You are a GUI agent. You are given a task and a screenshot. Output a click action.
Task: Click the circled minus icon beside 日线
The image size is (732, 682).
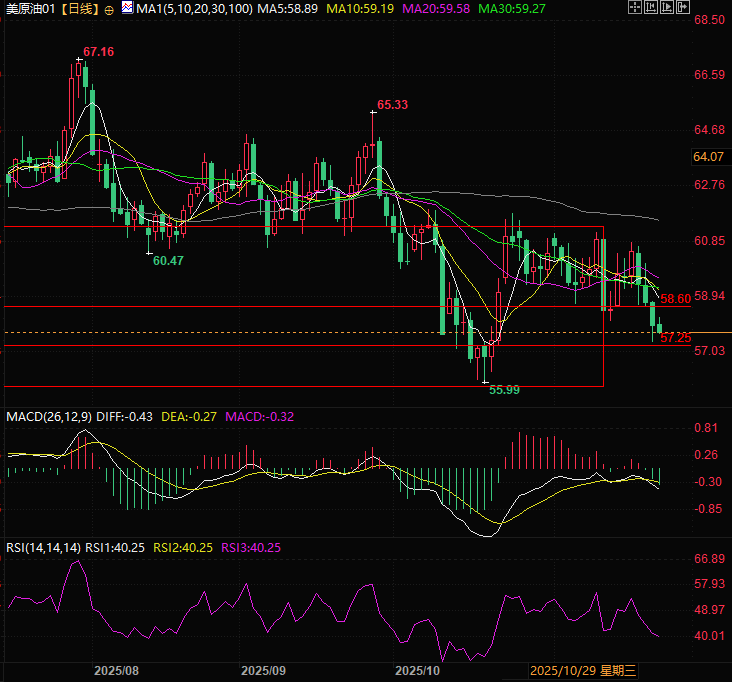[109, 9]
